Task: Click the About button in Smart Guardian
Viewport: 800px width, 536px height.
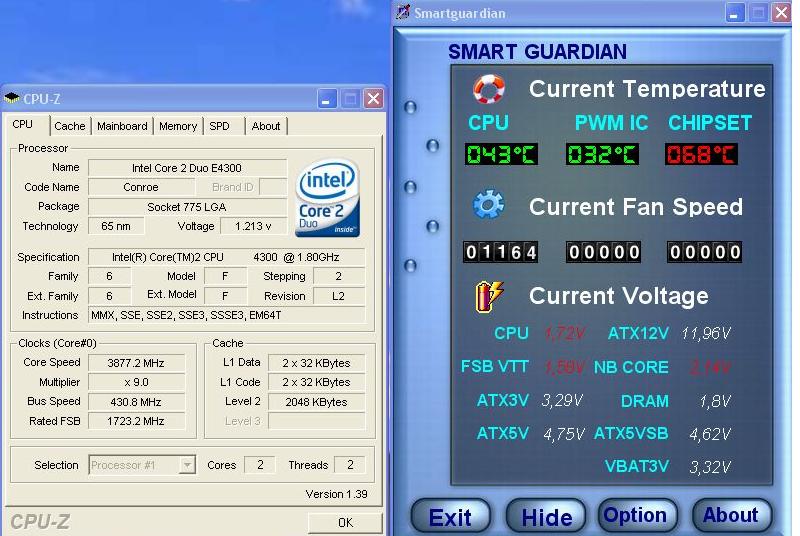Action: 731,516
